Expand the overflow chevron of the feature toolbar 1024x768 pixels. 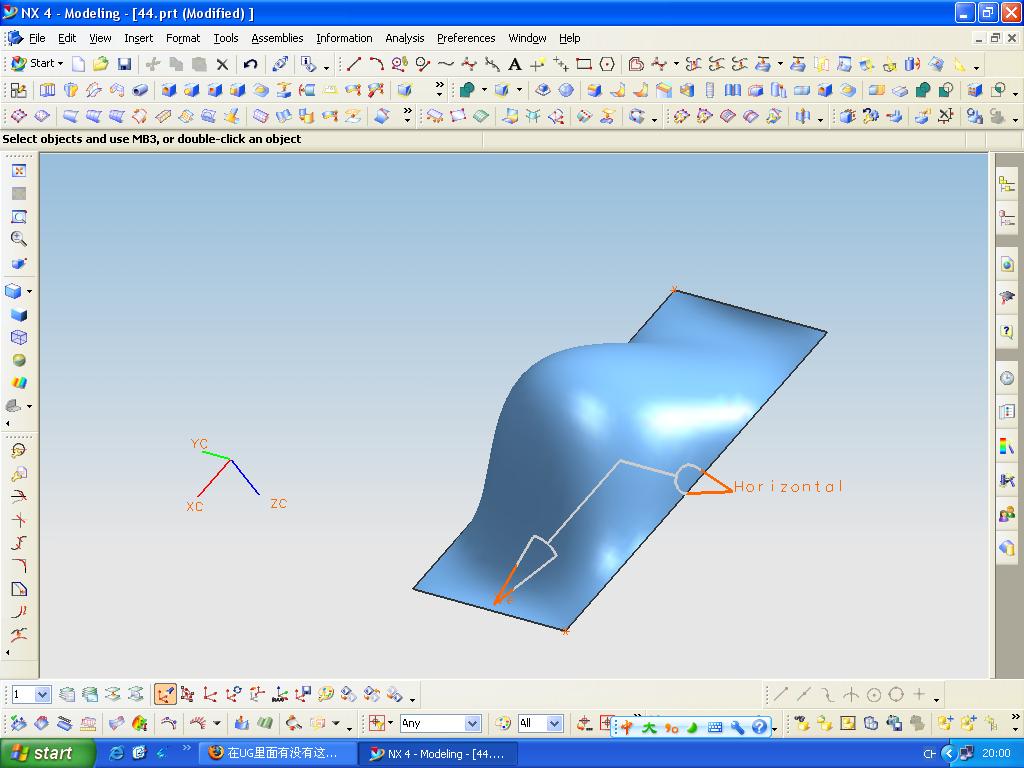(x=439, y=89)
